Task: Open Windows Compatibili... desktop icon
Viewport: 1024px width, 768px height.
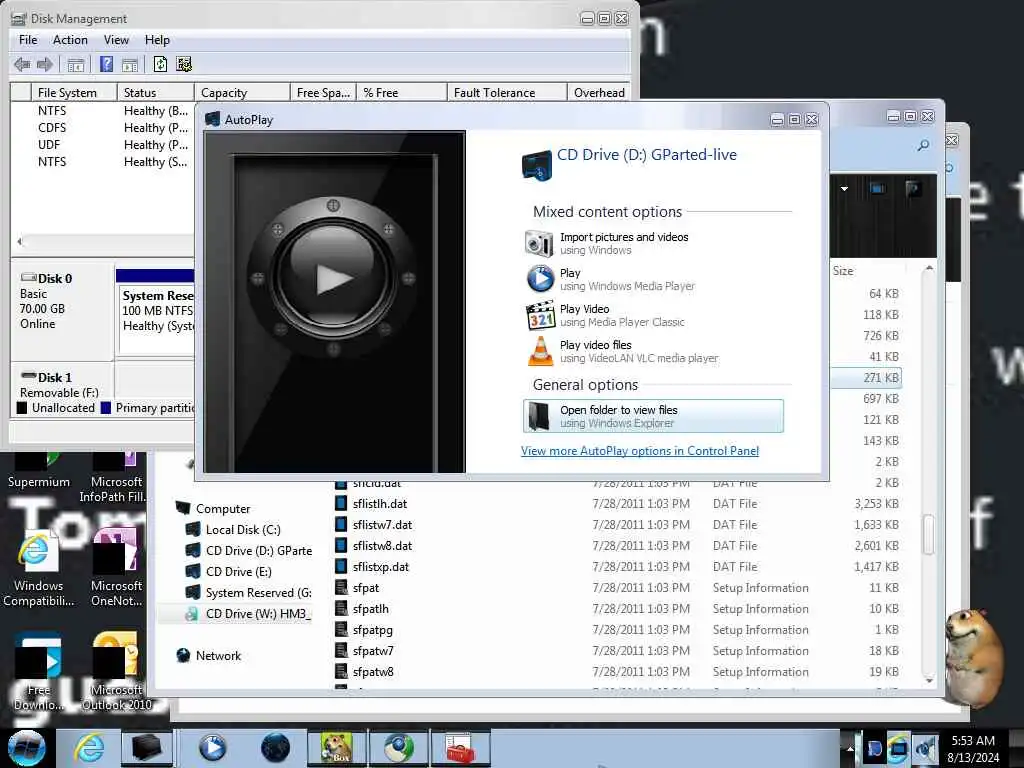Action: [39, 569]
